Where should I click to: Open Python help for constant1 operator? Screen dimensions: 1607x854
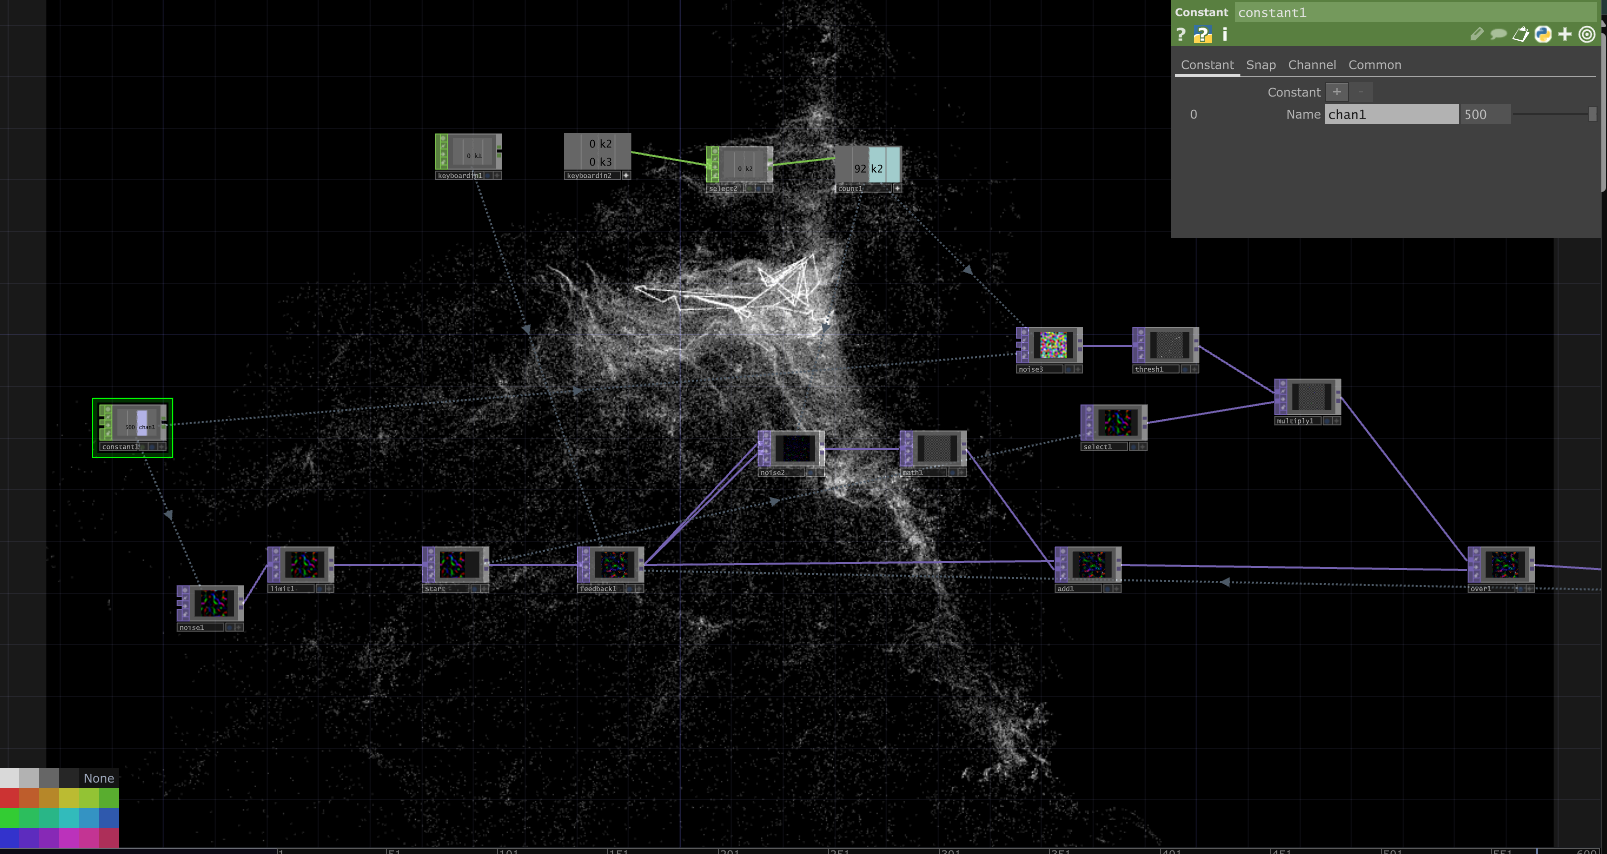pos(1203,35)
